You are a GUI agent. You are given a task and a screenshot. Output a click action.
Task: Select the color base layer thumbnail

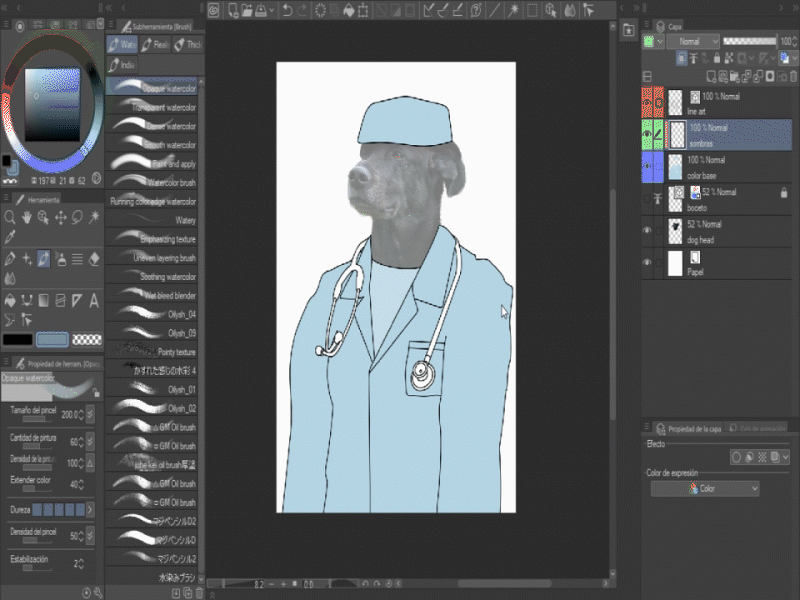pyautogui.click(x=676, y=167)
